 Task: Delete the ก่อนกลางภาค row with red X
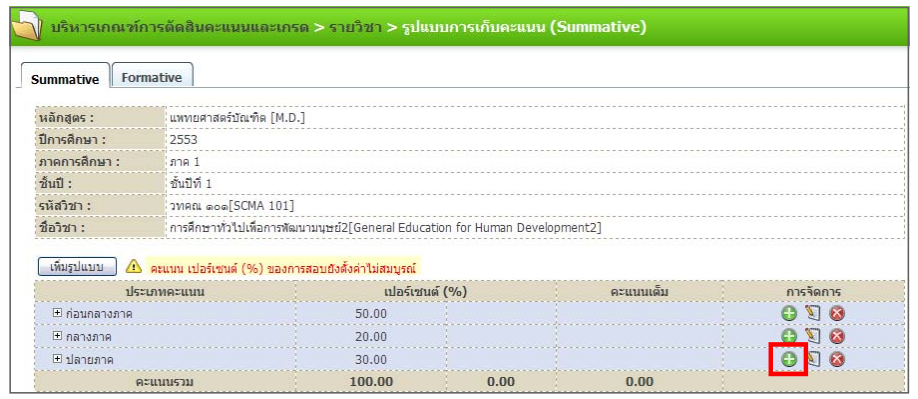click(x=837, y=313)
